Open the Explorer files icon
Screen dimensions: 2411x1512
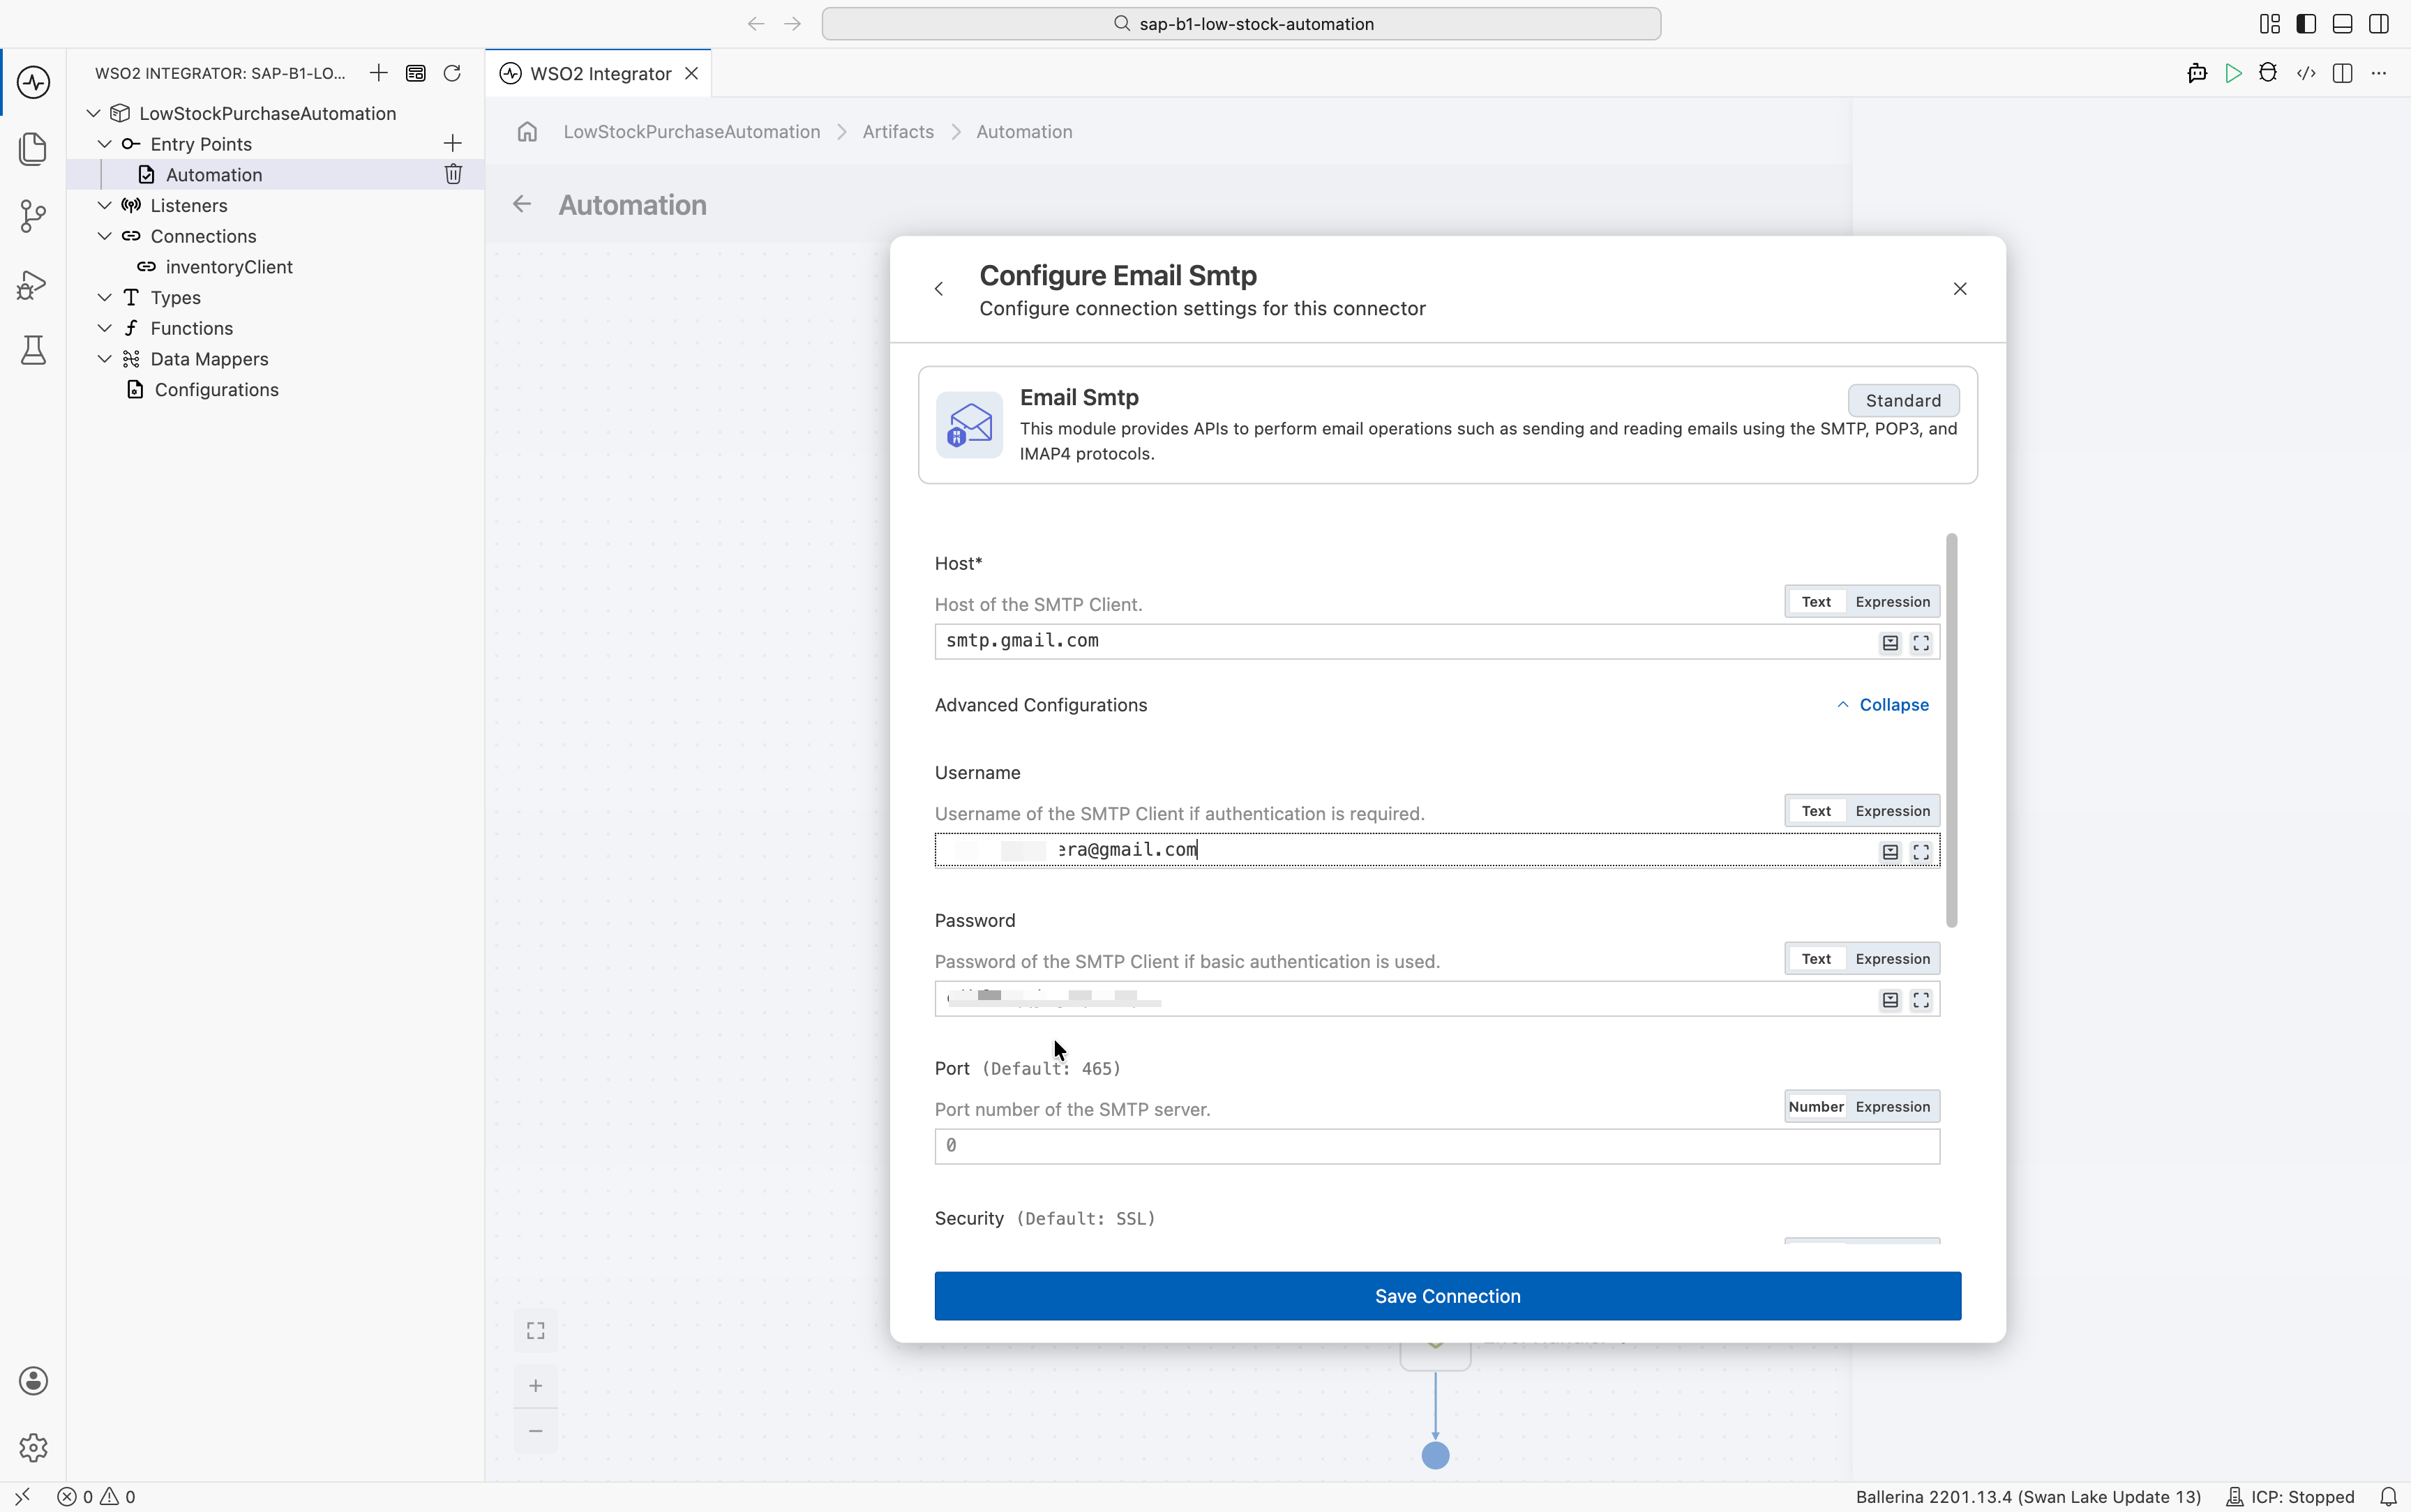[33, 148]
